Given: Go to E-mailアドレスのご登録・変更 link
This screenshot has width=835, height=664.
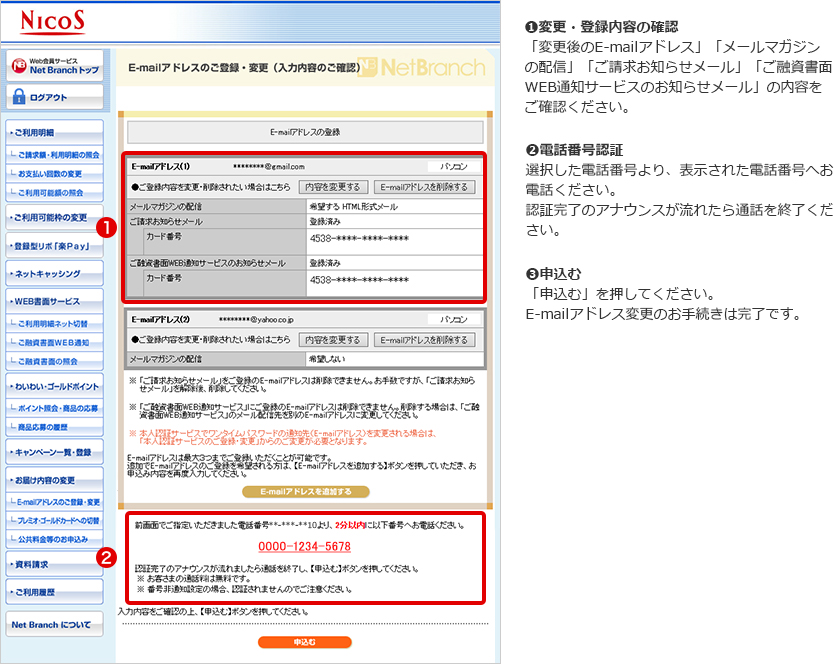Looking at the screenshot, I should pos(58,501).
